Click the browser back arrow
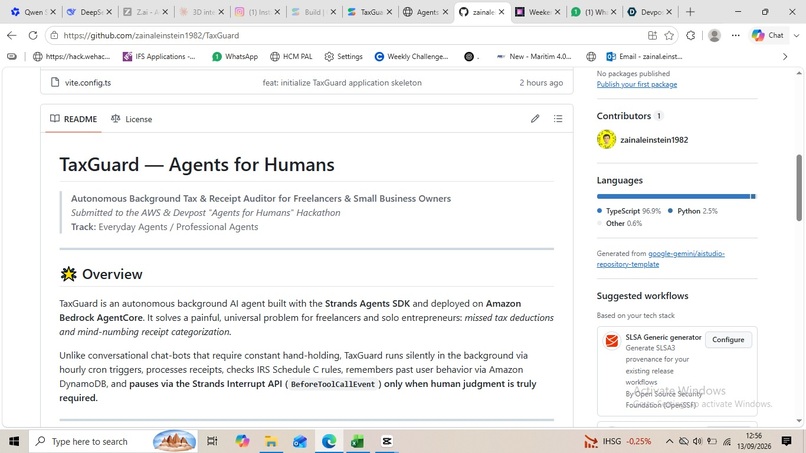 pyautogui.click(x=12, y=35)
